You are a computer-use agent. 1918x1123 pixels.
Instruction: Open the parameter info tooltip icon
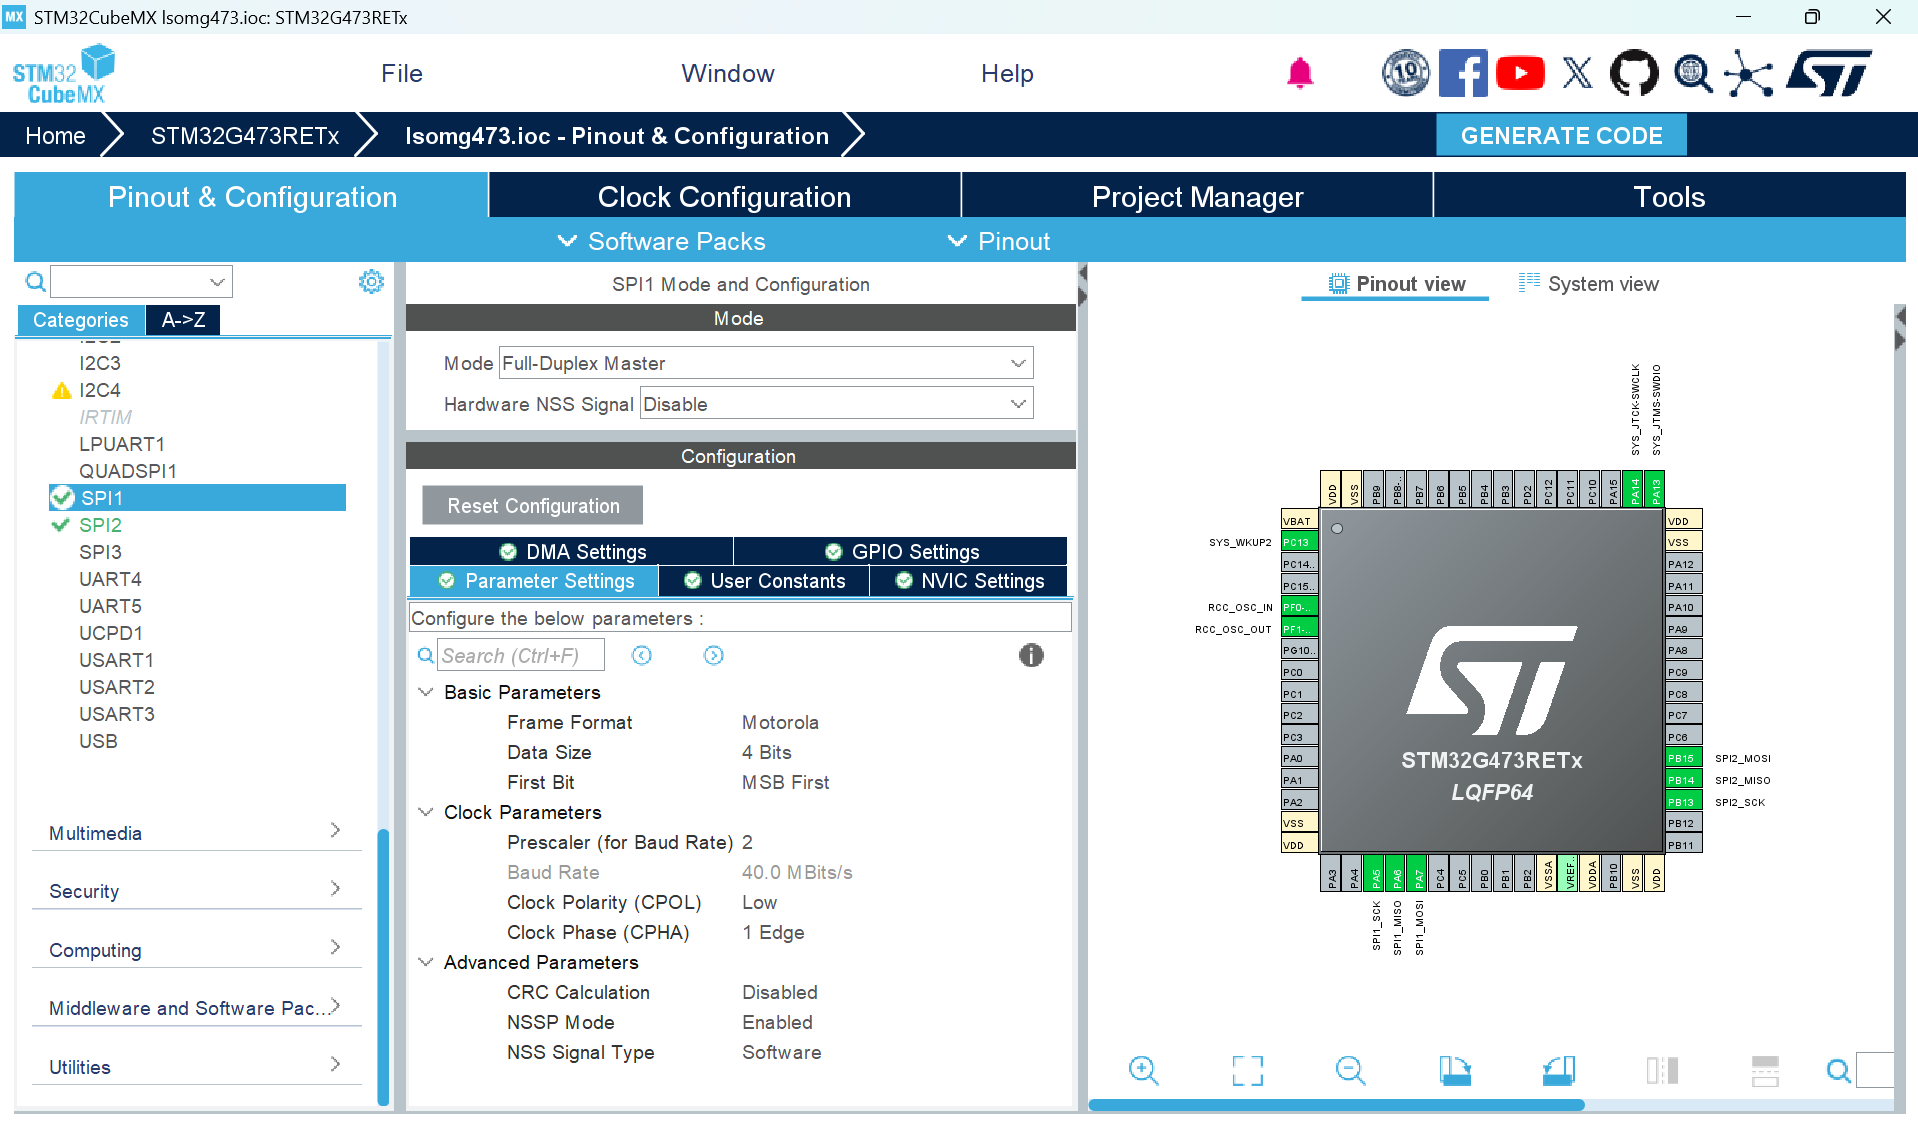click(1031, 655)
